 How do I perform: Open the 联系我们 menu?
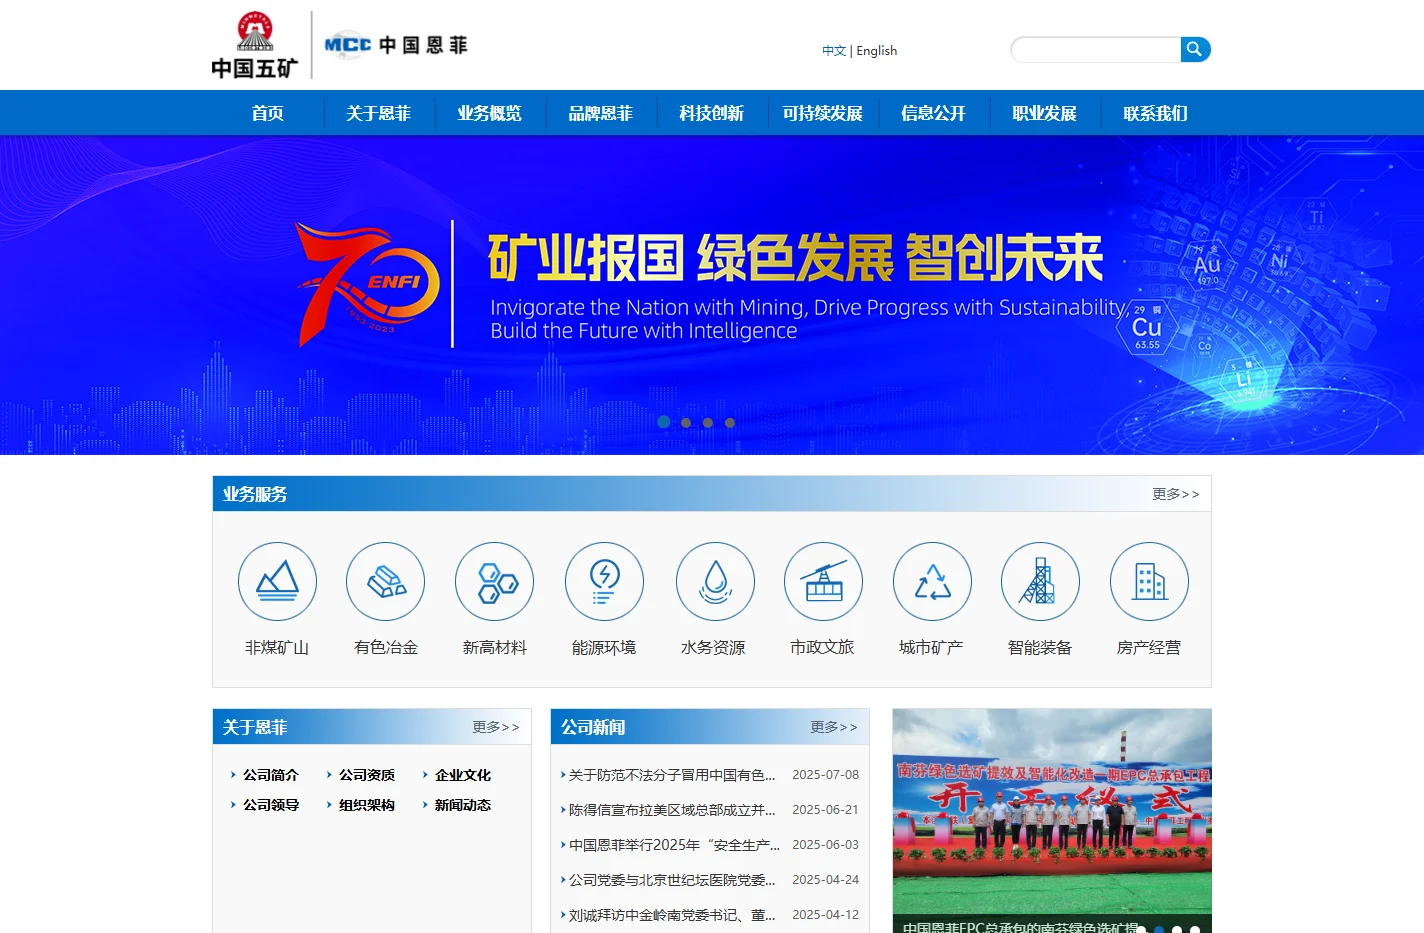pyautogui.click(x=1155, y=113)
